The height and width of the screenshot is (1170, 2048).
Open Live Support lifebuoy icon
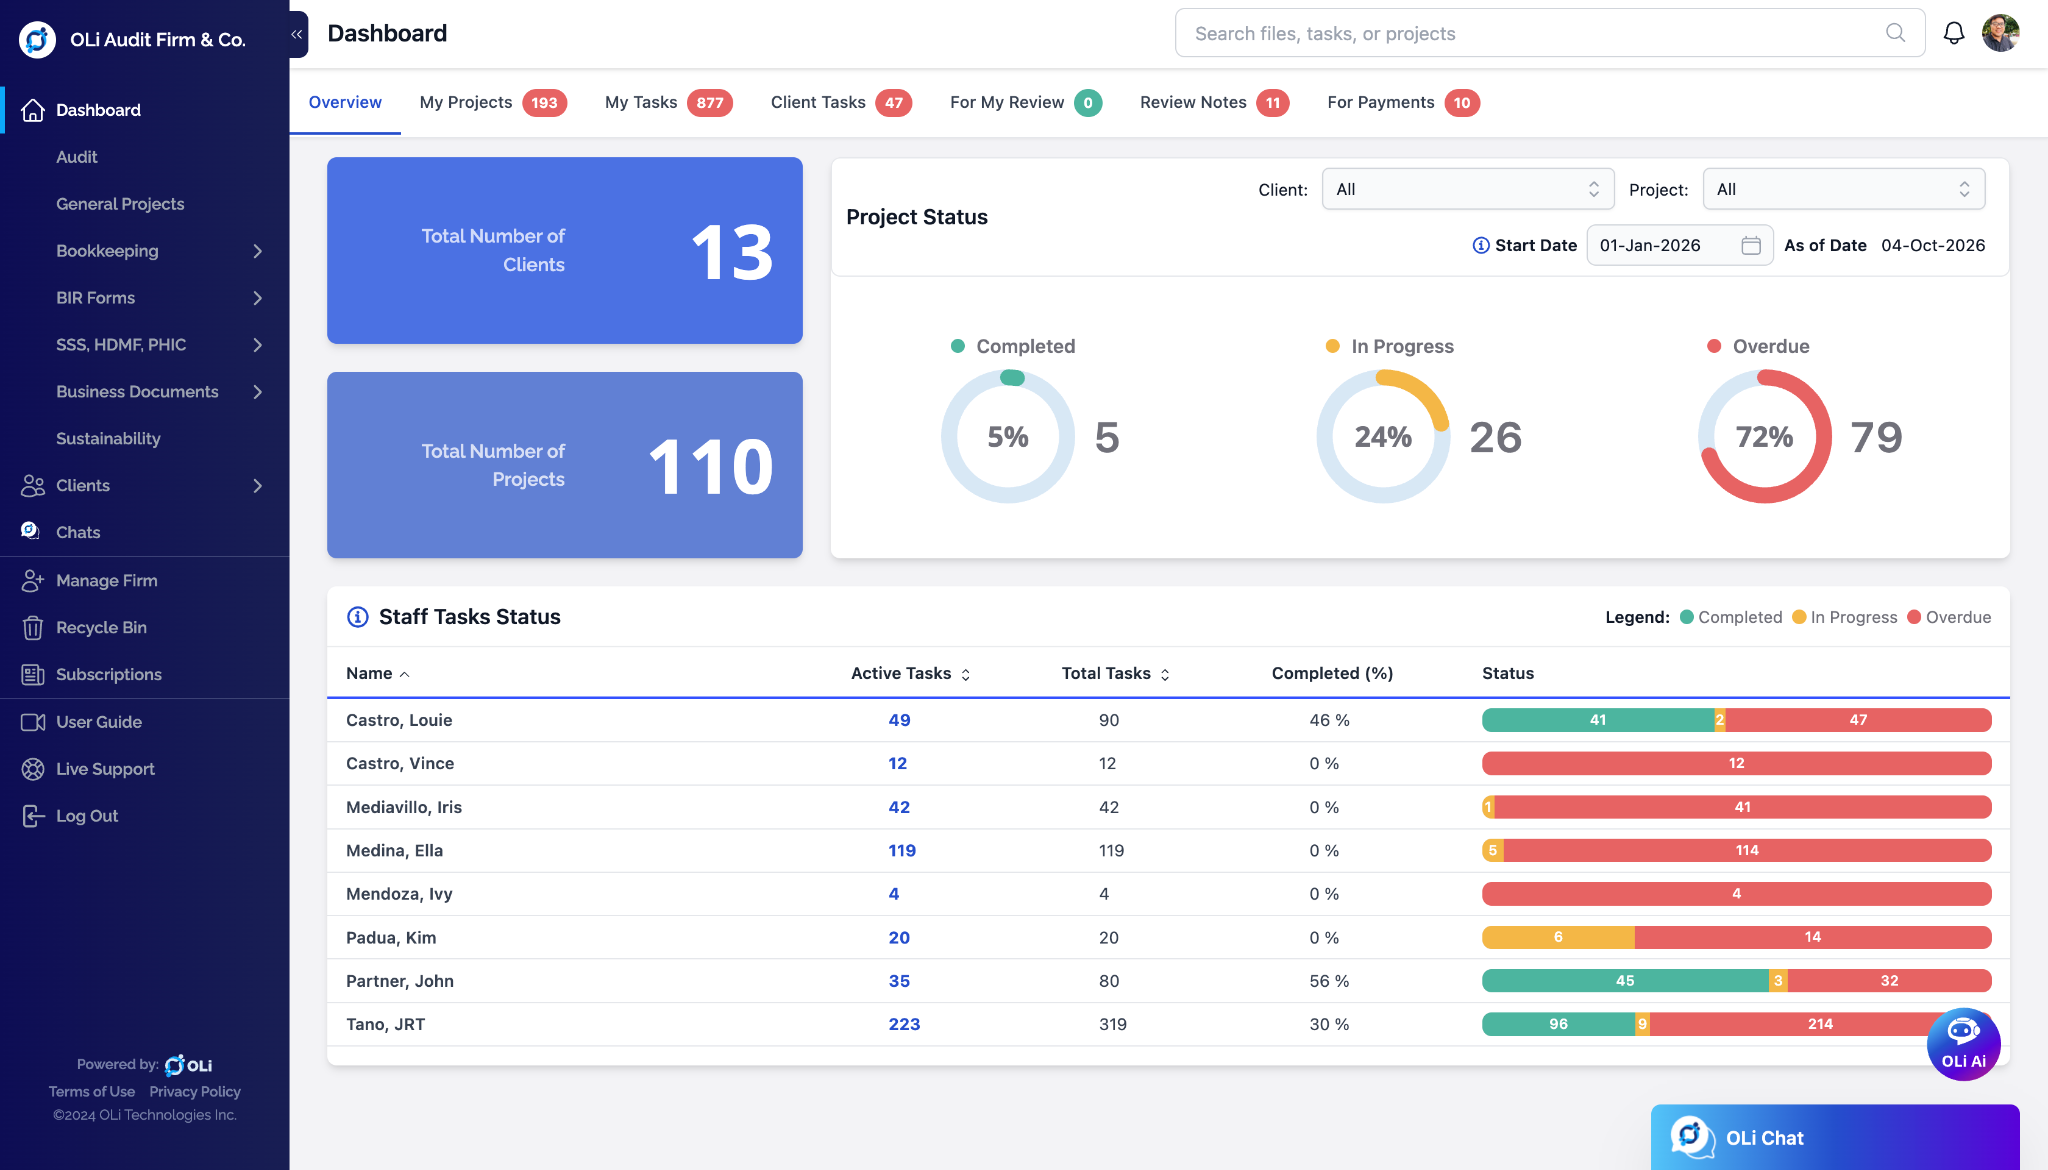[33, 769]
